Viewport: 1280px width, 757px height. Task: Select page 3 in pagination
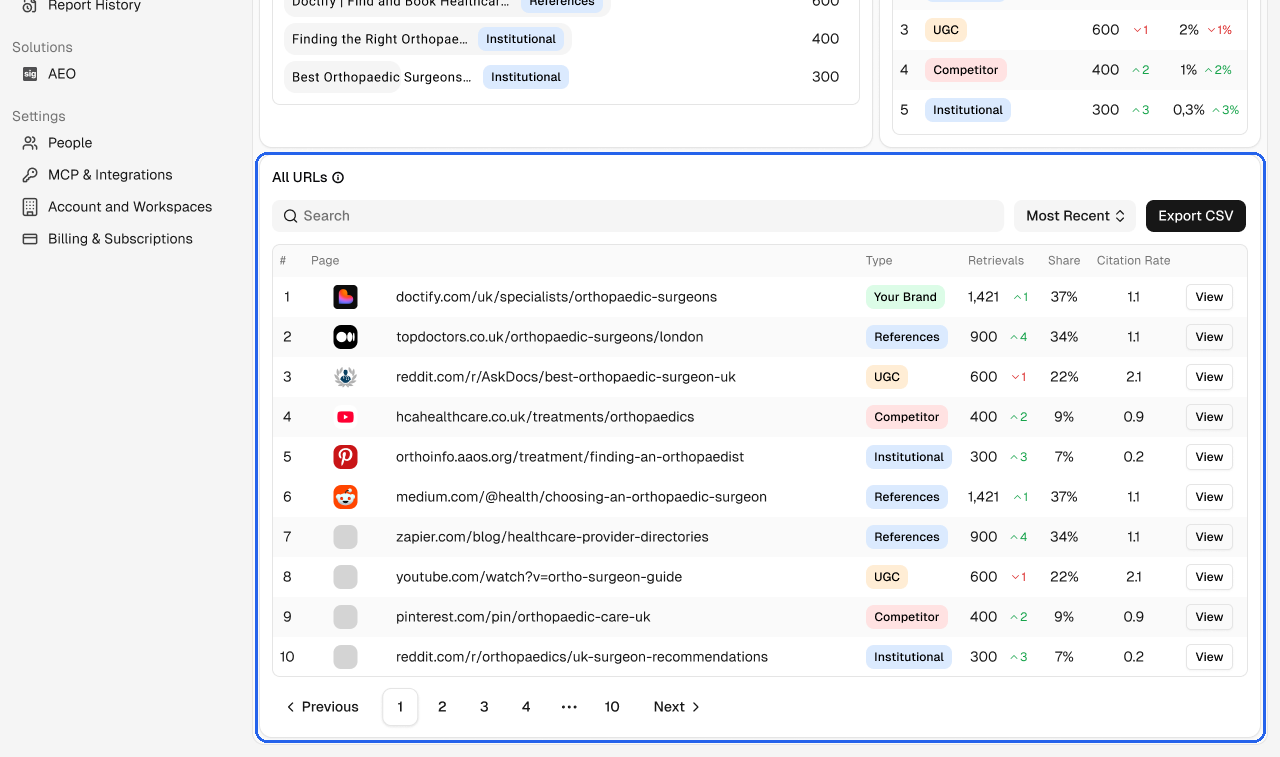[x=484, y=707]
